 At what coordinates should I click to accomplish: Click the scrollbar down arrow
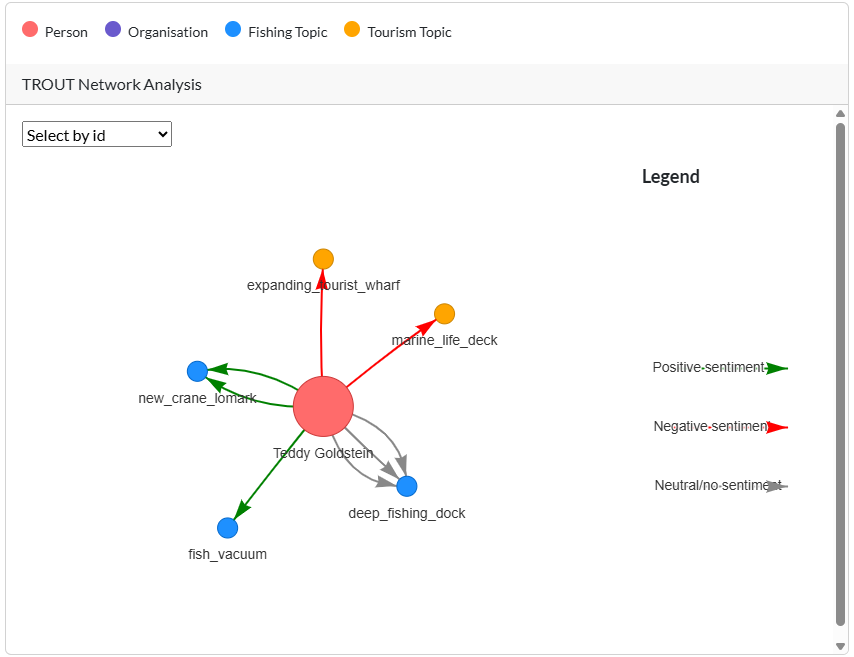pos(840,645)
